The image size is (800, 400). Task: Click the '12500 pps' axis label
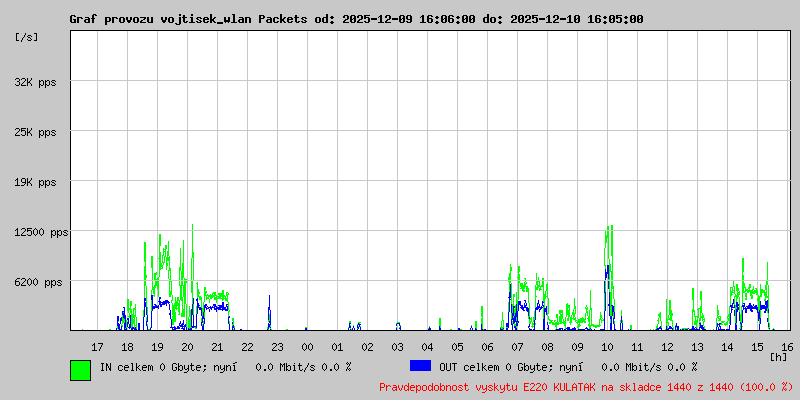click(41, 232)
